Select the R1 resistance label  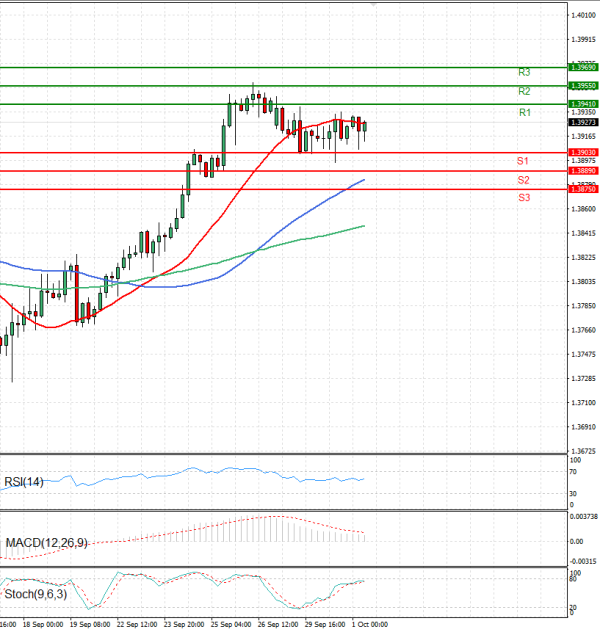click(524, 114)
